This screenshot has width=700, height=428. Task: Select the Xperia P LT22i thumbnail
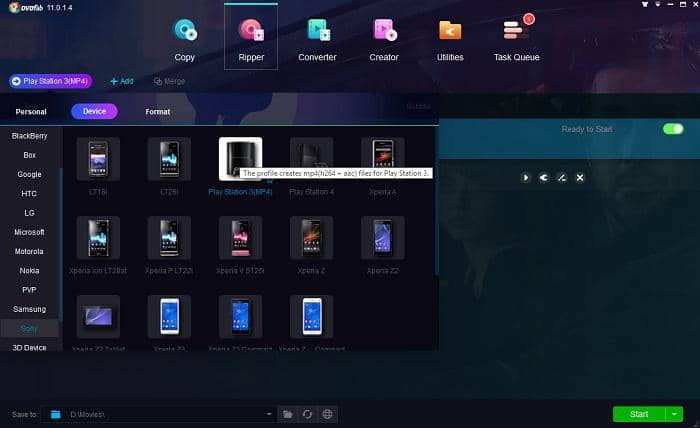(x=169, y=237)
